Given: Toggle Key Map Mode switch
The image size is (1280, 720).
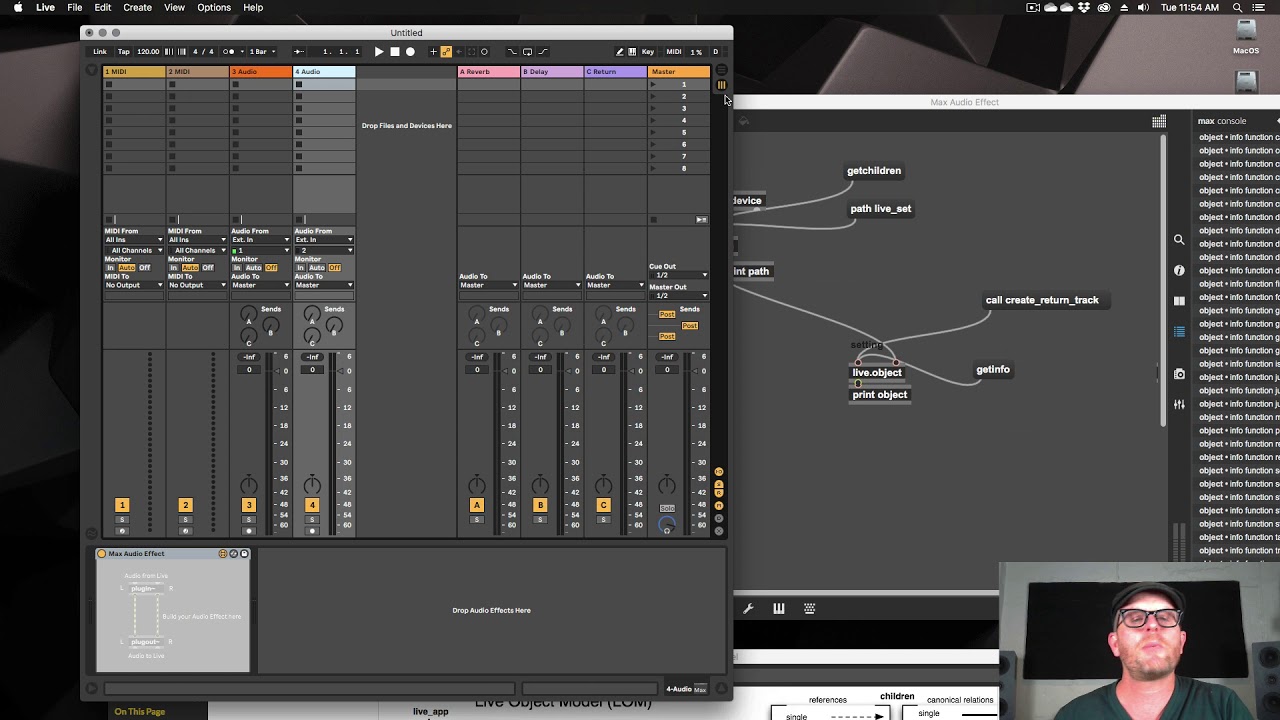Looking at the screenshot, I should point(648,51).
